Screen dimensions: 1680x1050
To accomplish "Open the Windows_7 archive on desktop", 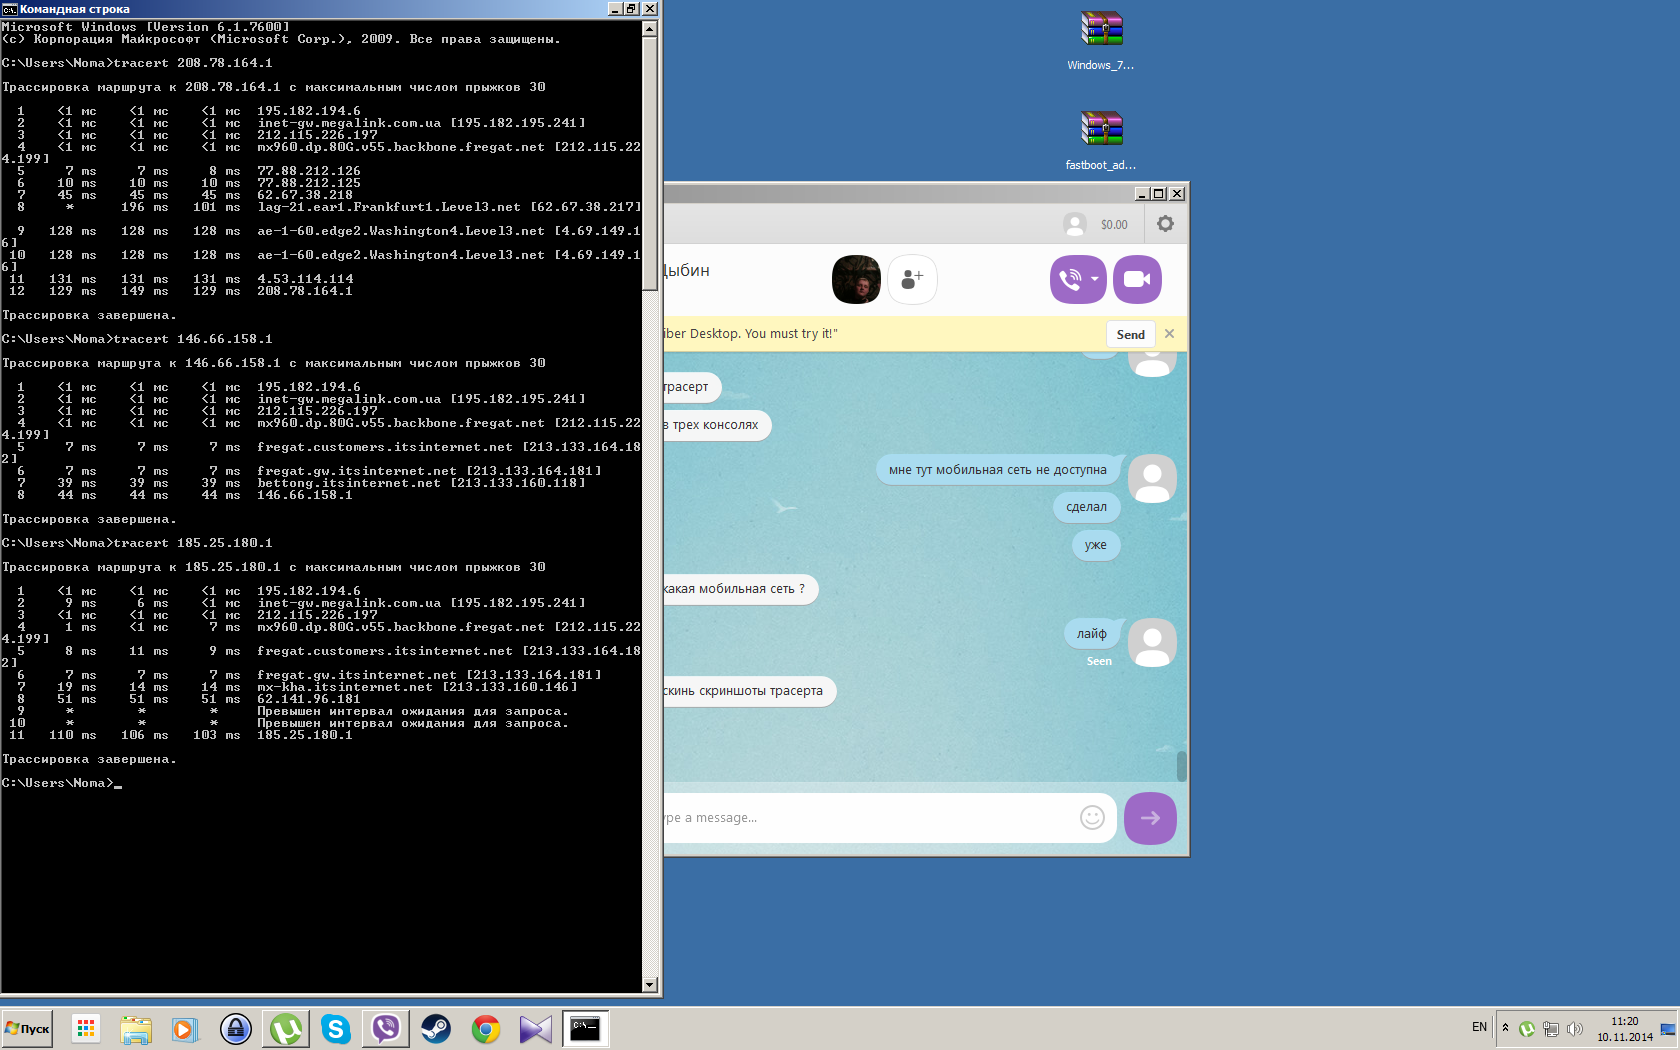I will pos(1101,29).
